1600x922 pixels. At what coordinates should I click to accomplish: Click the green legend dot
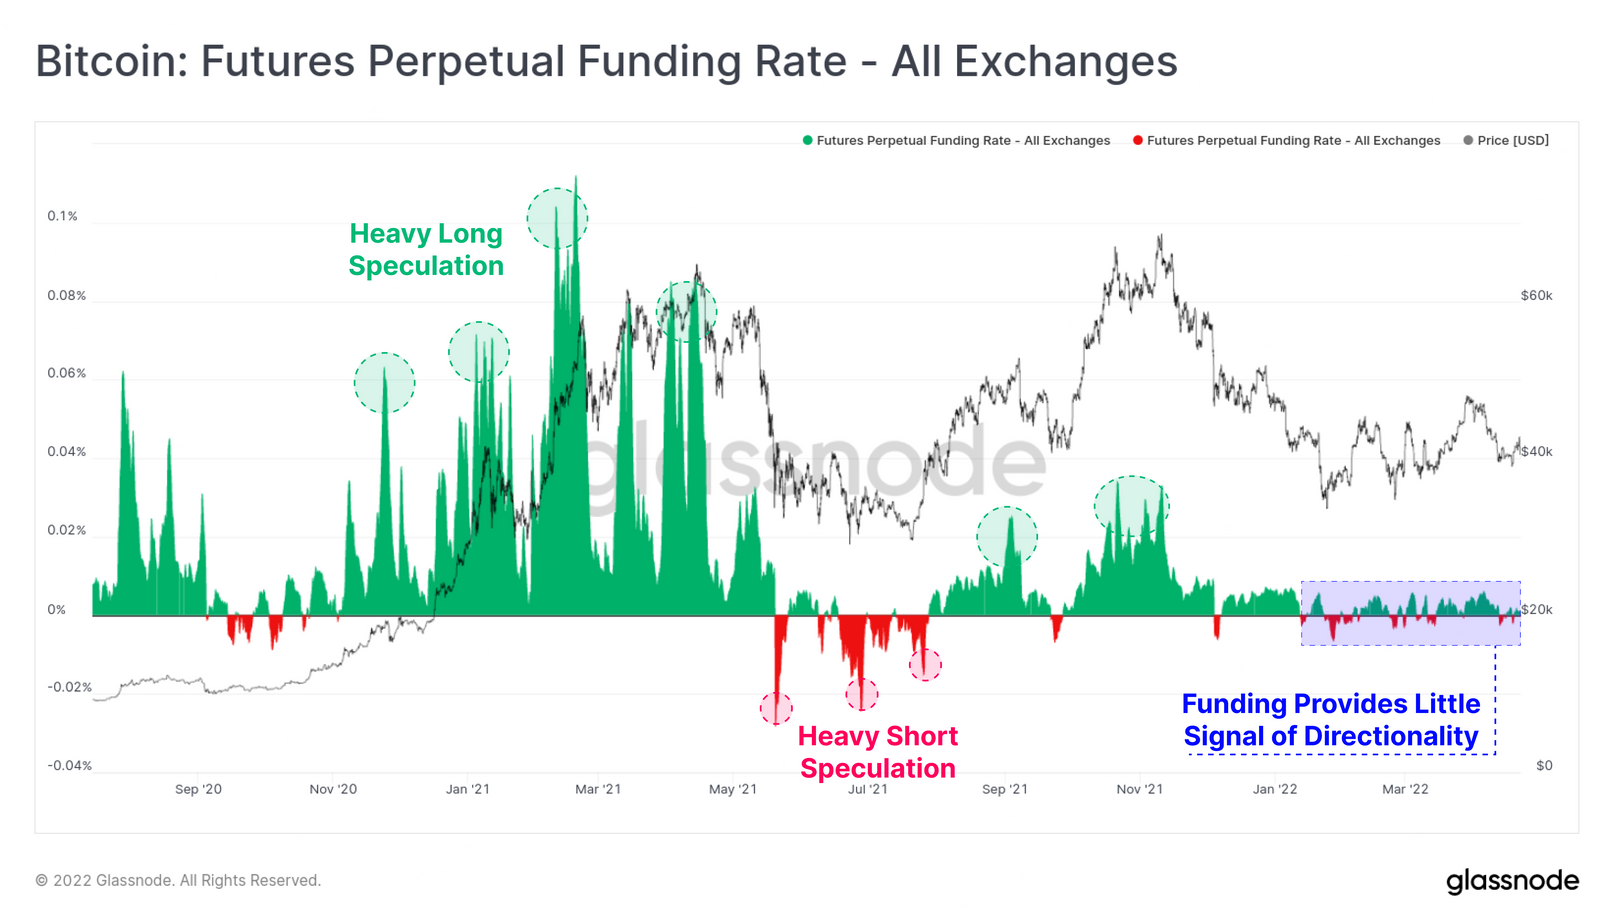pos(808,141)
